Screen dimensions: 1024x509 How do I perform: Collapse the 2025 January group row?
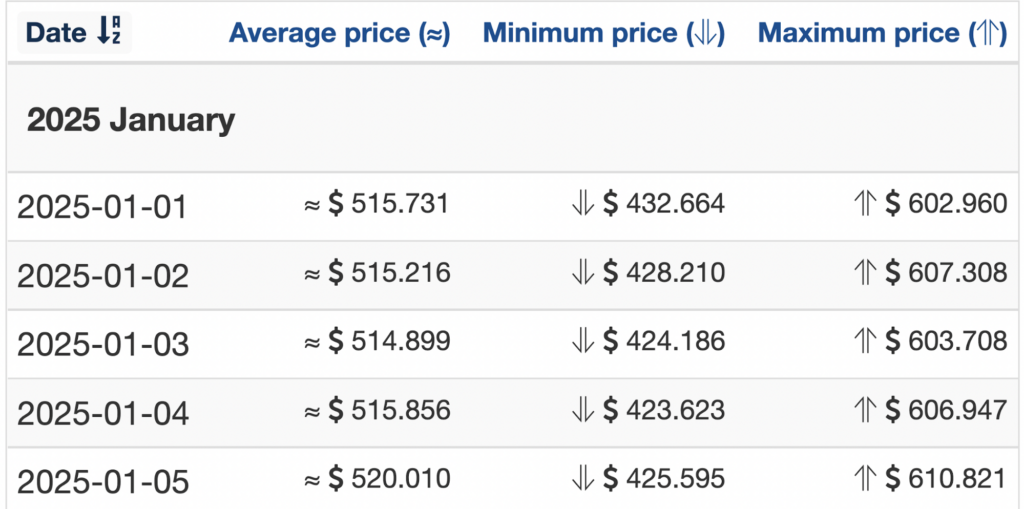point(131,121)
